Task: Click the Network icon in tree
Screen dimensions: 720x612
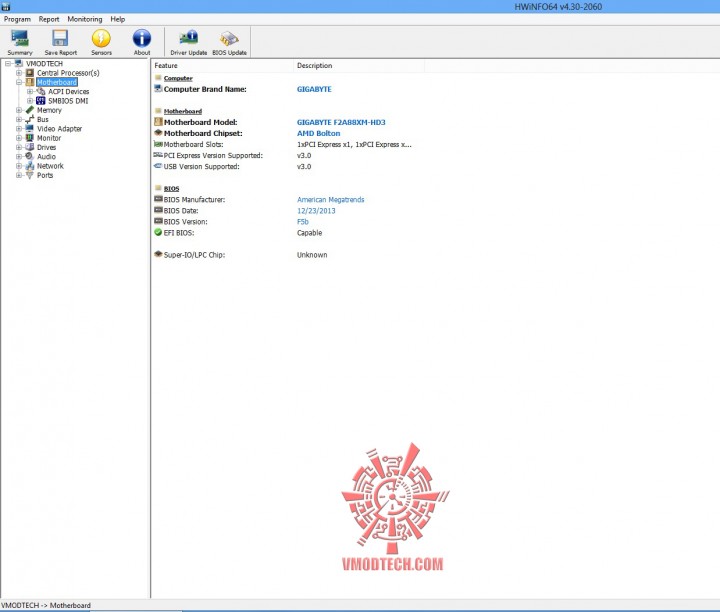Action: 30,166
